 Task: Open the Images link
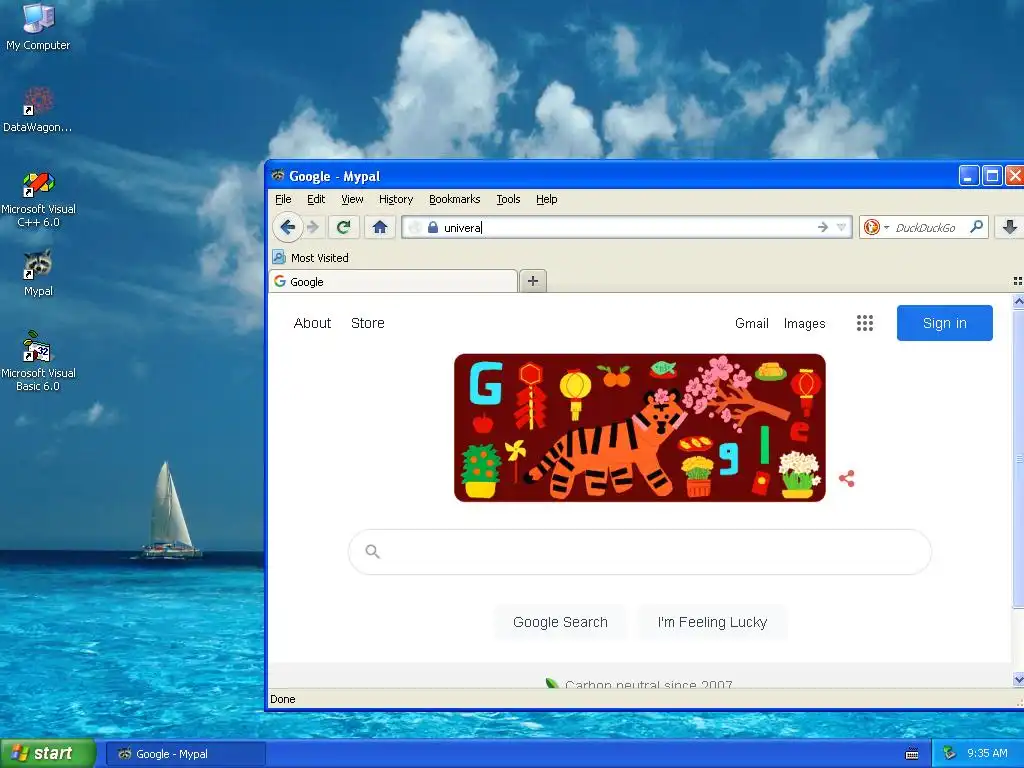pyautogui.click(x=805, y=323)
